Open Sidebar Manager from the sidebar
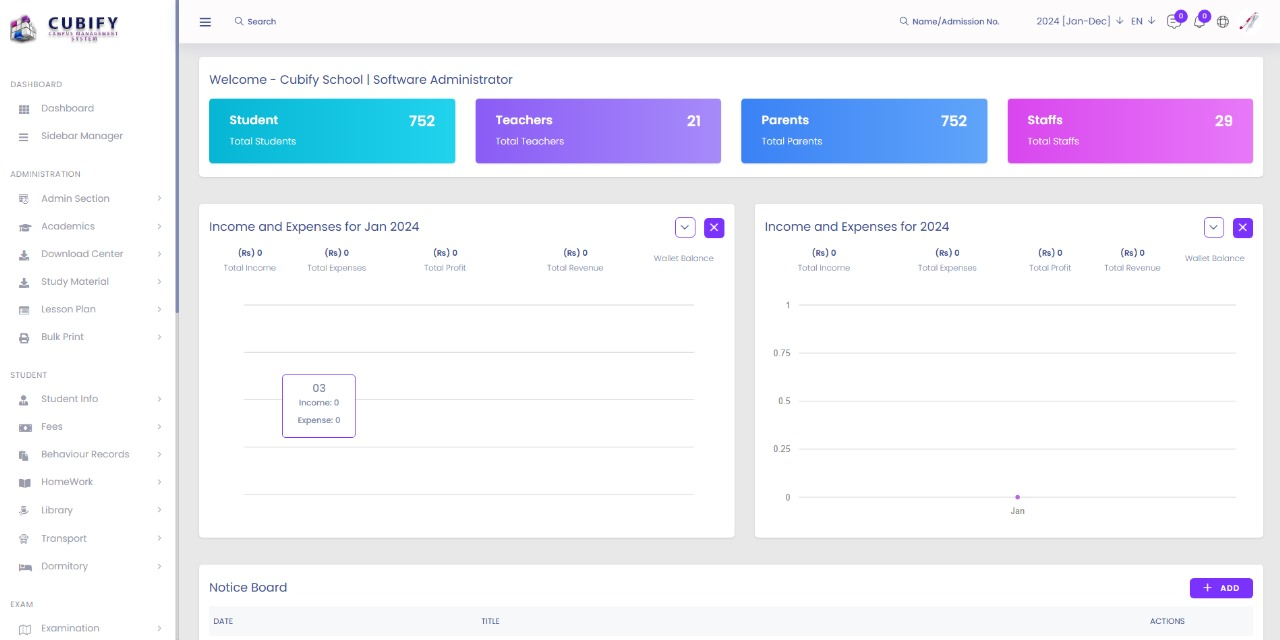The width and height of the screenshot is (1280, 640). coord(82,136)
